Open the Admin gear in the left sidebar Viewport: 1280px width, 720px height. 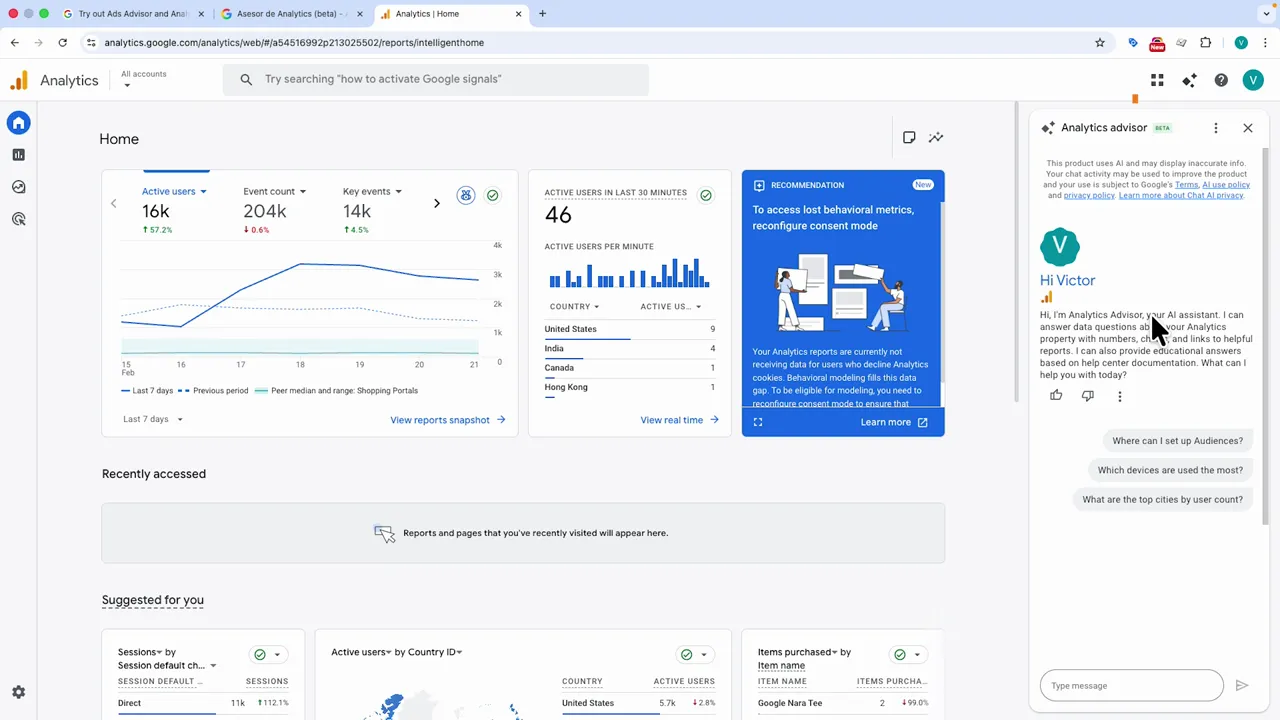click(x=18, y=692)
